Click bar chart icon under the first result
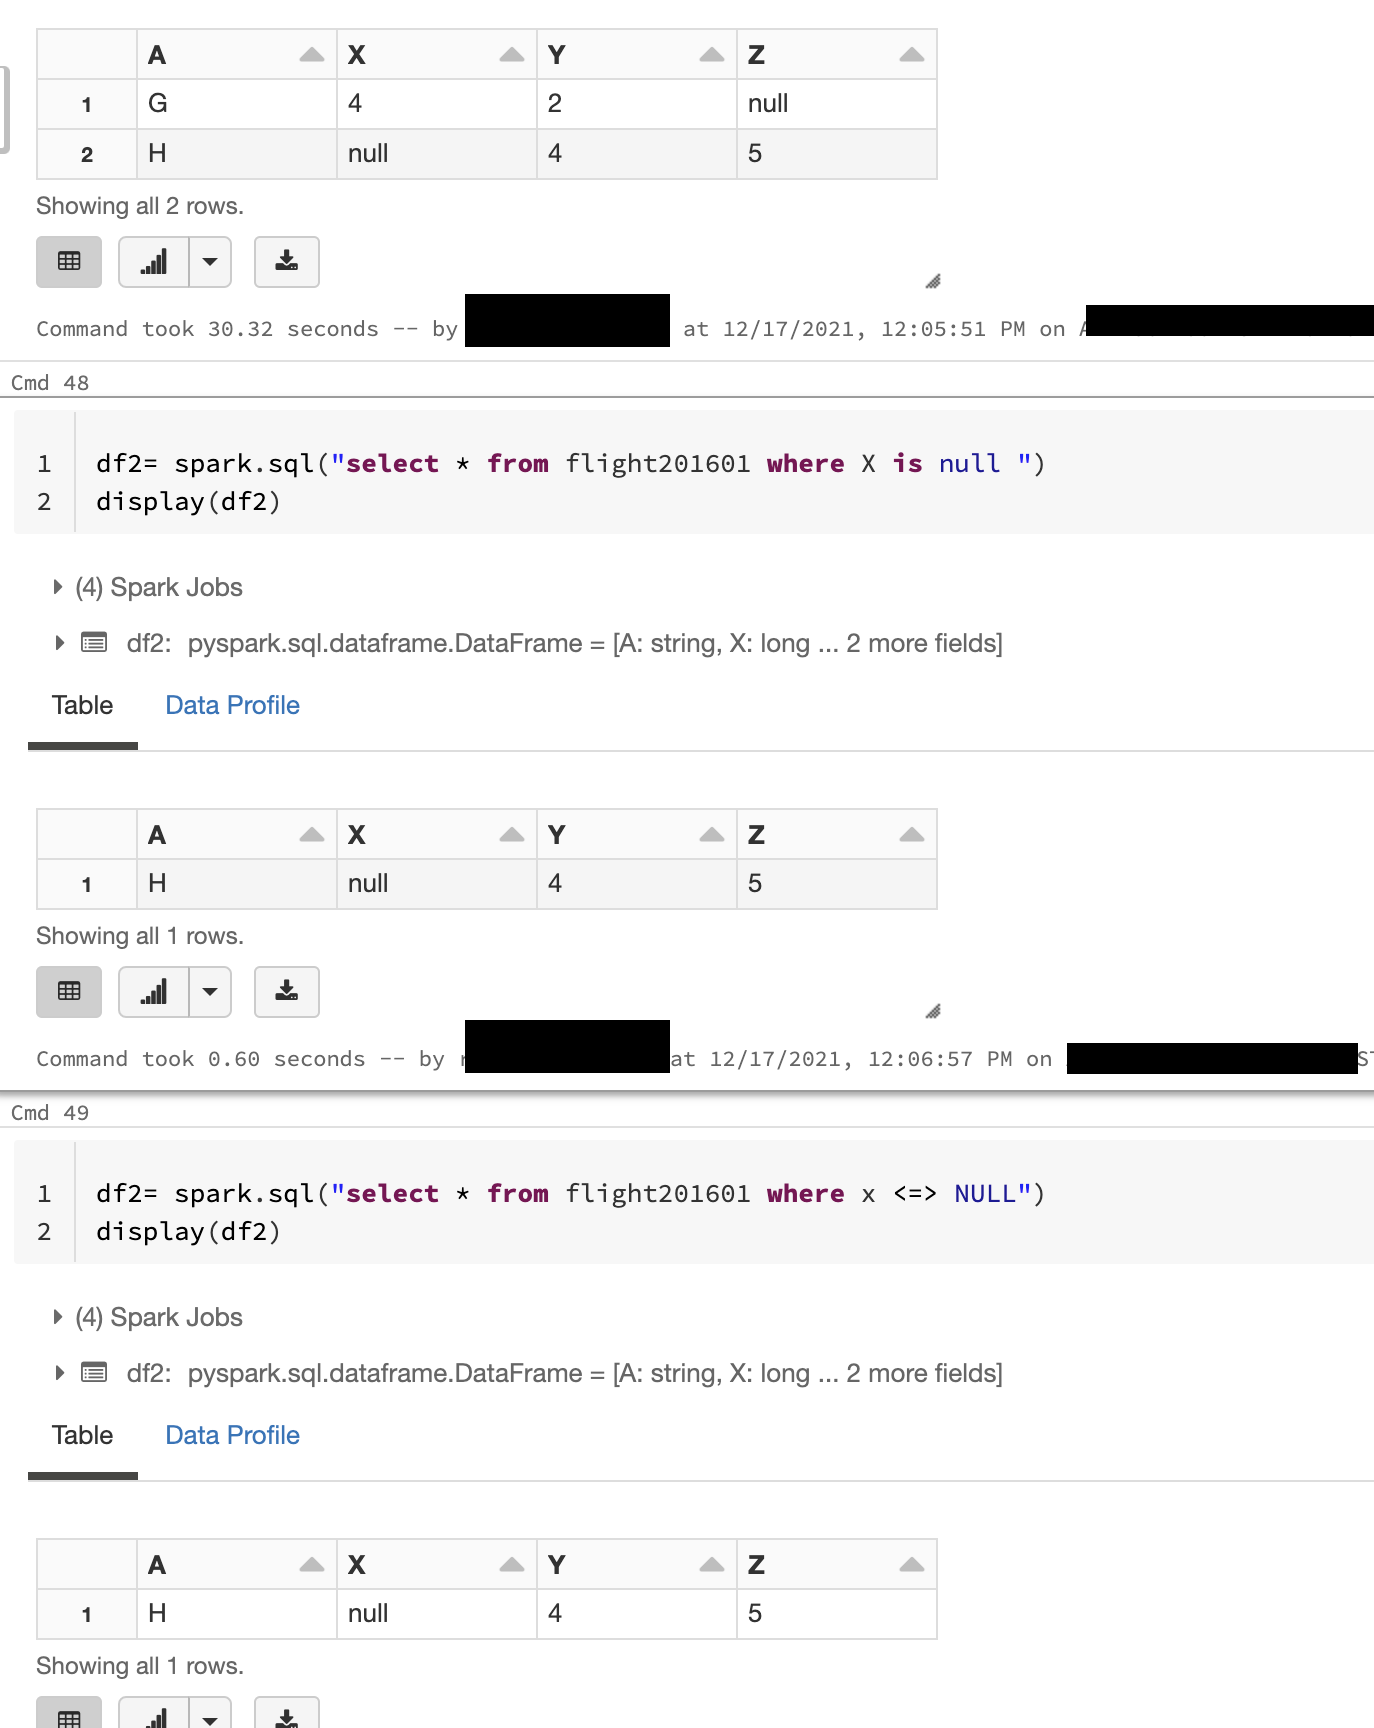Image resolution: width=1374 pixels, height=1728 pixels. [x=153, y=262]
